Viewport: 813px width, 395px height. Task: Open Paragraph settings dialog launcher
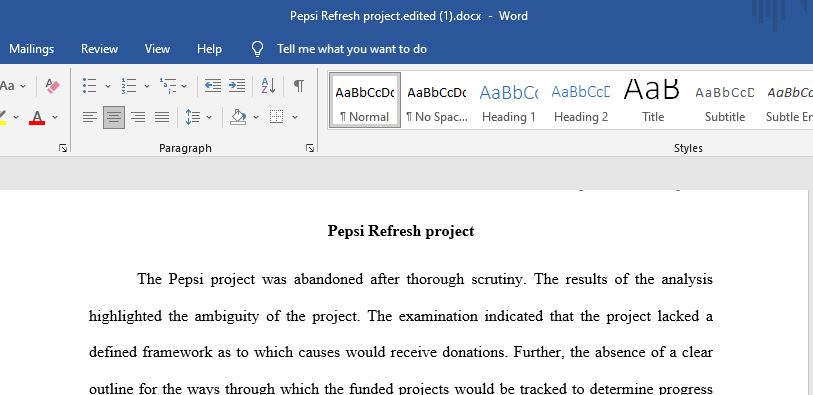(x=310, y=148)
